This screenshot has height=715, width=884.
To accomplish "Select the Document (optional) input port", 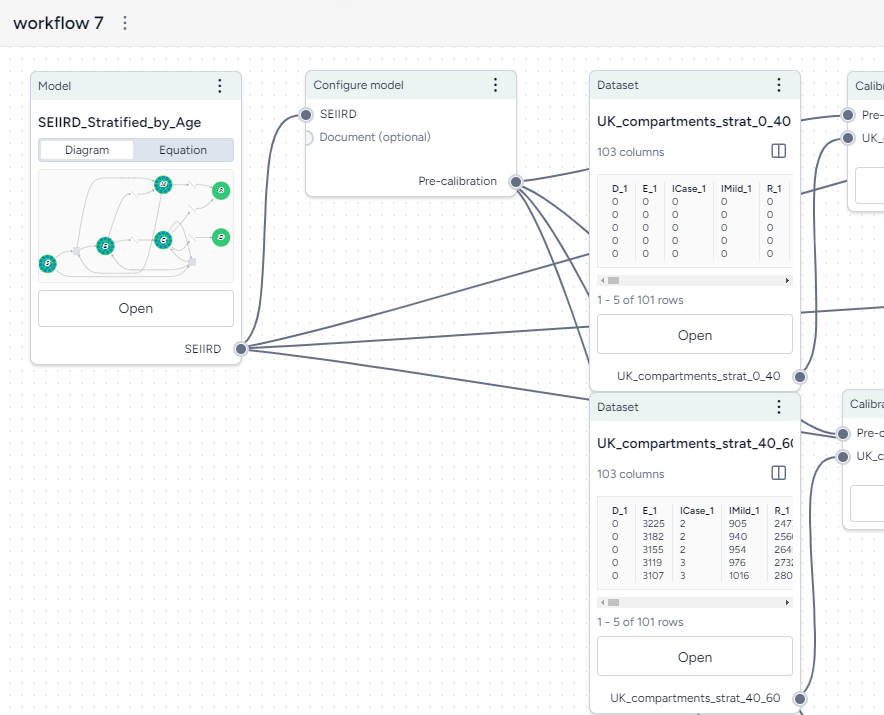I will (x=306, y=137).
